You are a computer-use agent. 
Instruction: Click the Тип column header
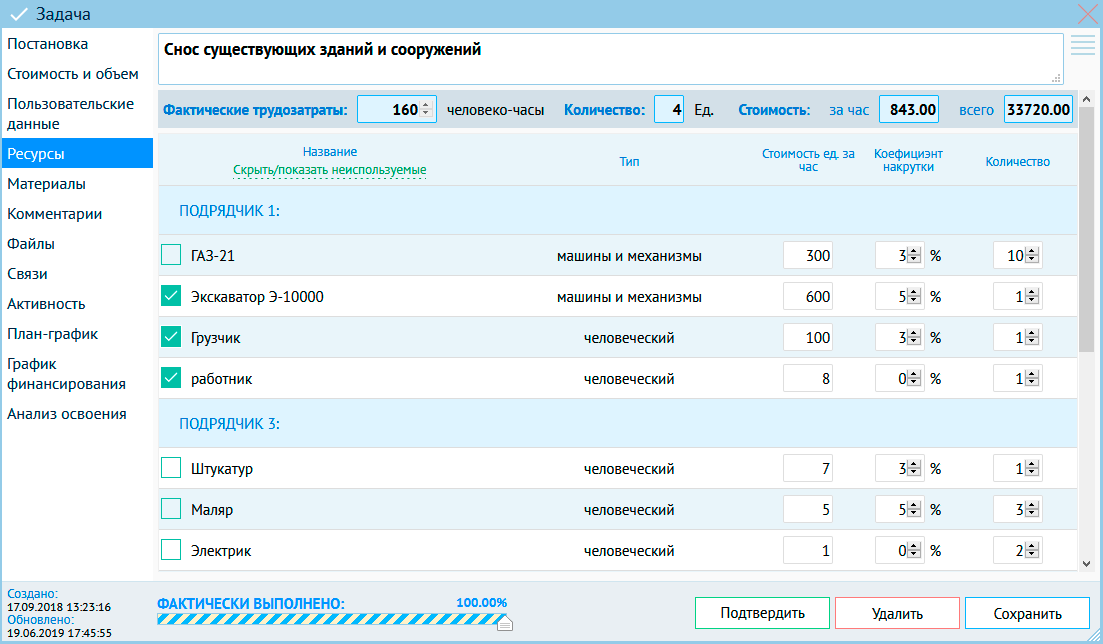(x=629, y=161)
